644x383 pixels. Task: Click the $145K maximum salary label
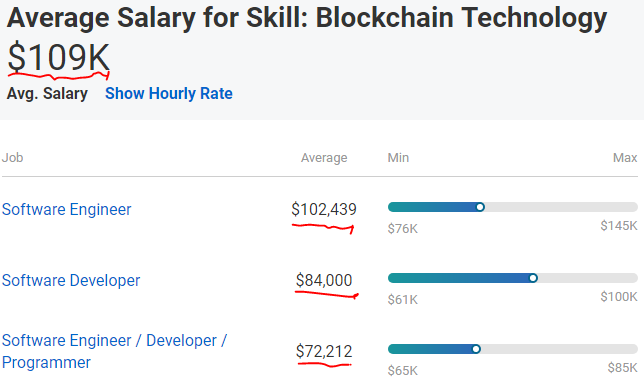click(x=619, y=225)
